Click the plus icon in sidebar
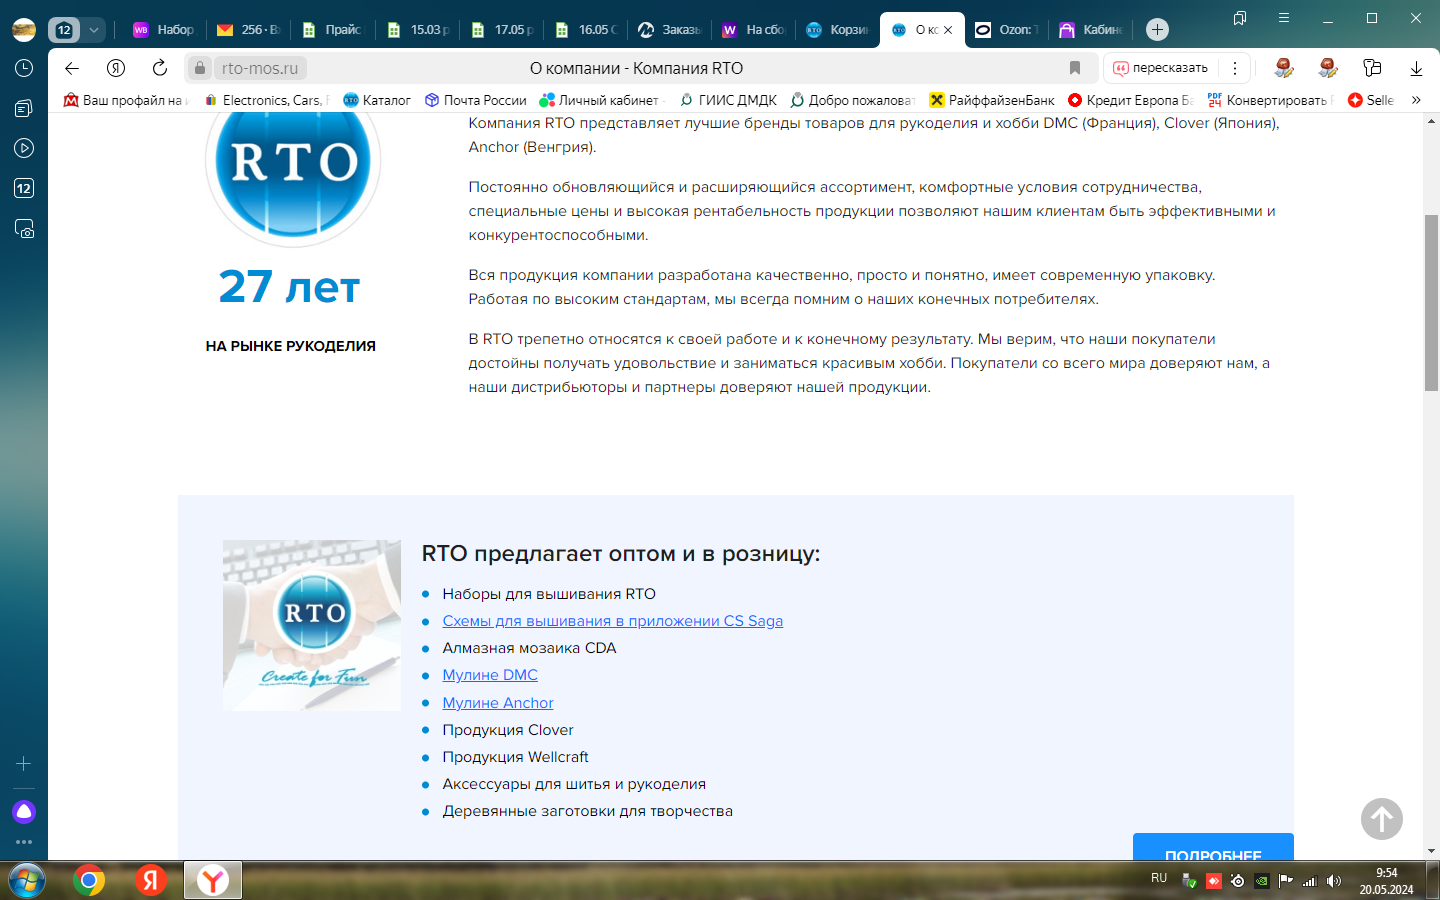Viewport: 1440px width, 900px height. (x=24, y=763)
